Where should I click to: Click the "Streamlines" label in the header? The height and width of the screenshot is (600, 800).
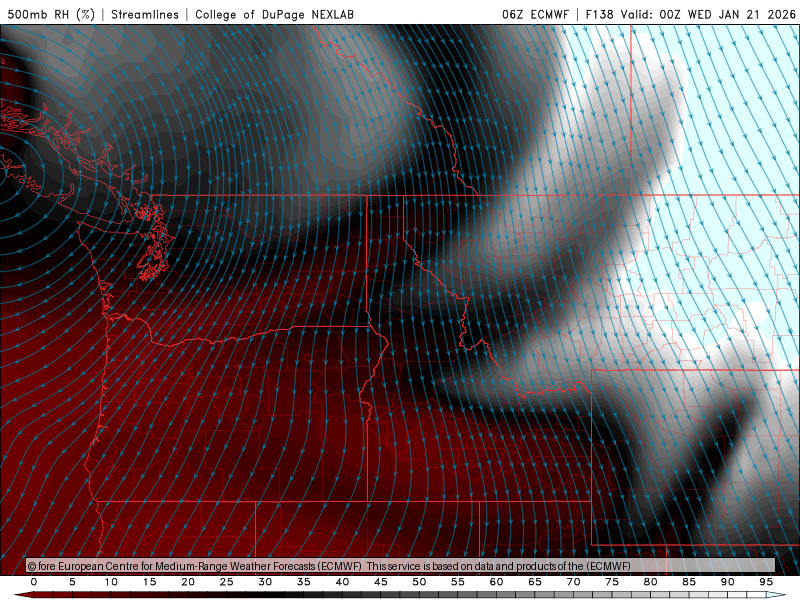[145, 14]
